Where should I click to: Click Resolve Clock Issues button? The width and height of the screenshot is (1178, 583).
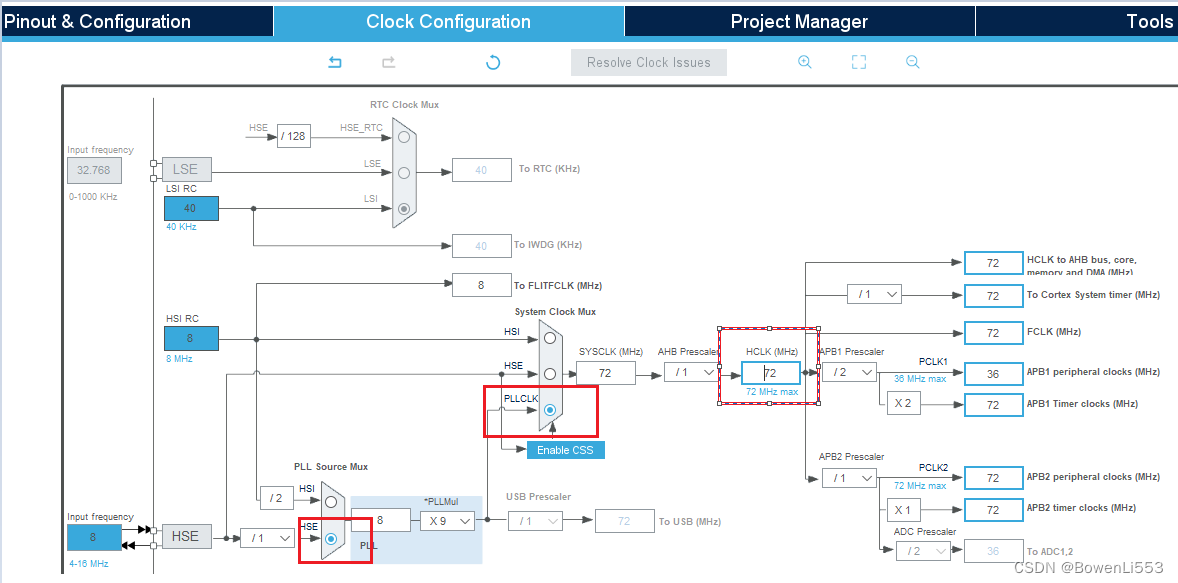click(x=649, y=62)
